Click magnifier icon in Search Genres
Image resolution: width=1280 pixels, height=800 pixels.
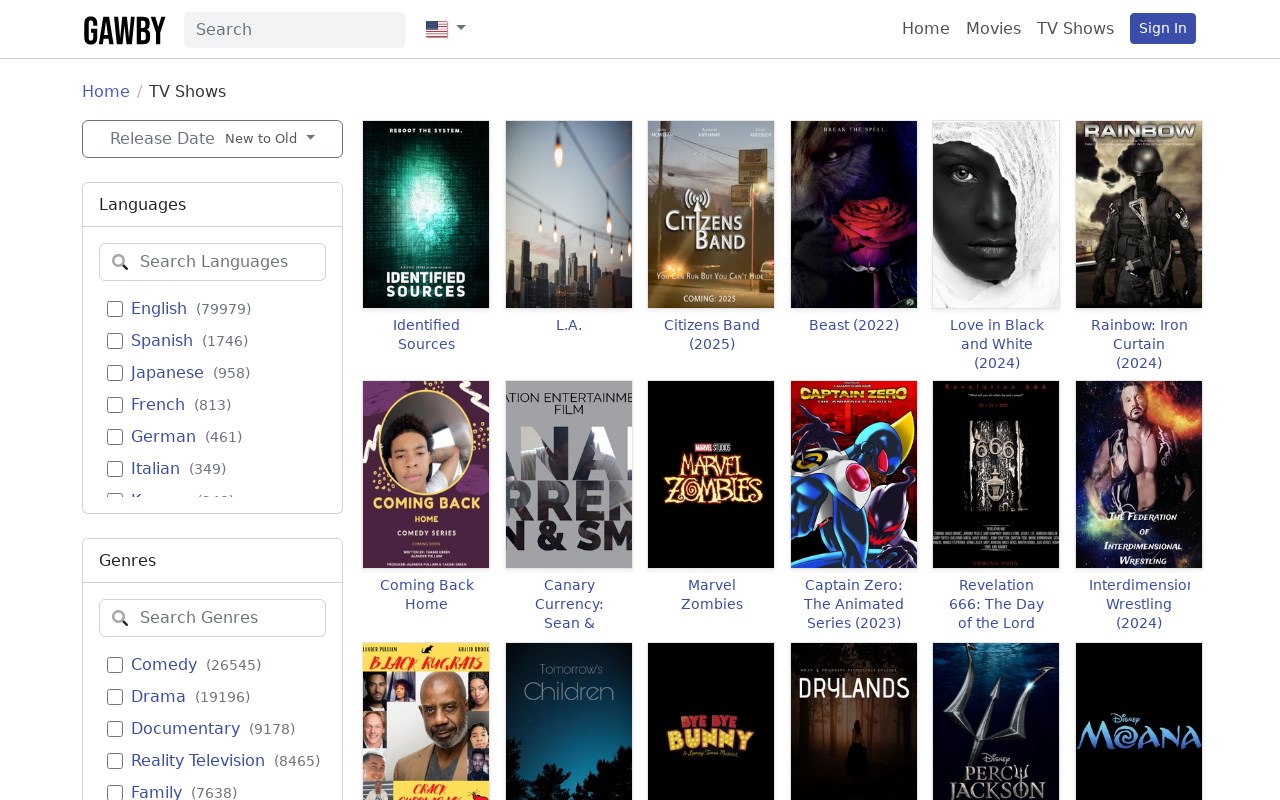(x=120, y=618)
